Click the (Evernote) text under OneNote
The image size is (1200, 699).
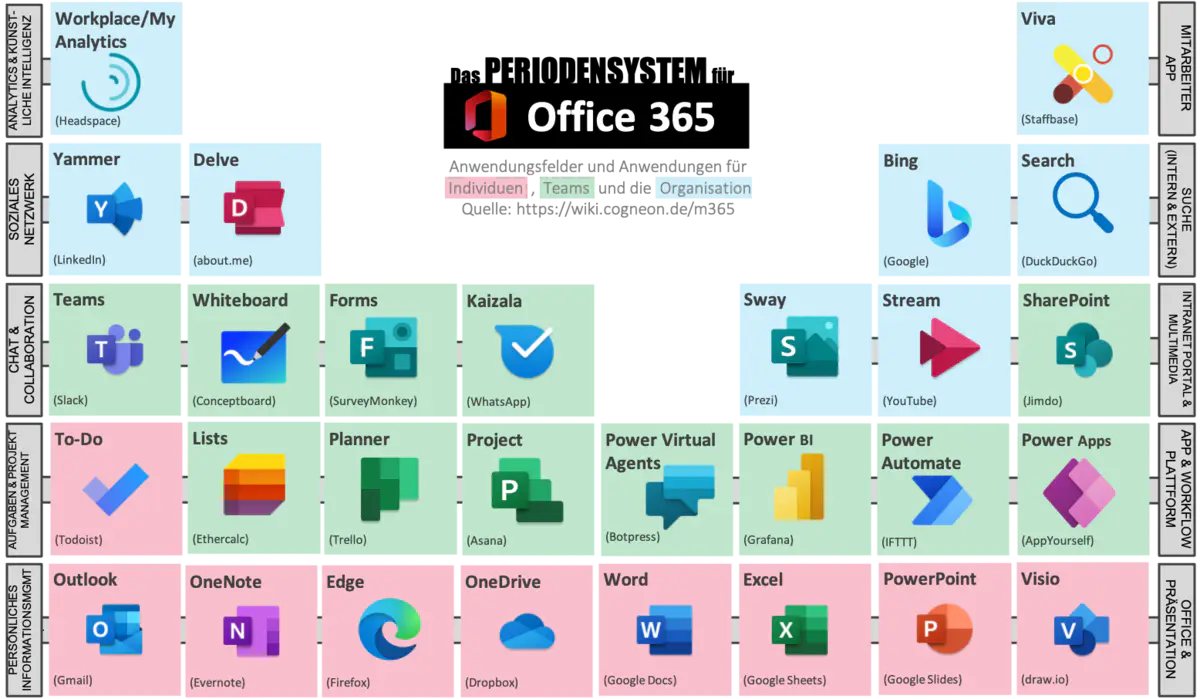pyautogui.click(x=218, y=682)
